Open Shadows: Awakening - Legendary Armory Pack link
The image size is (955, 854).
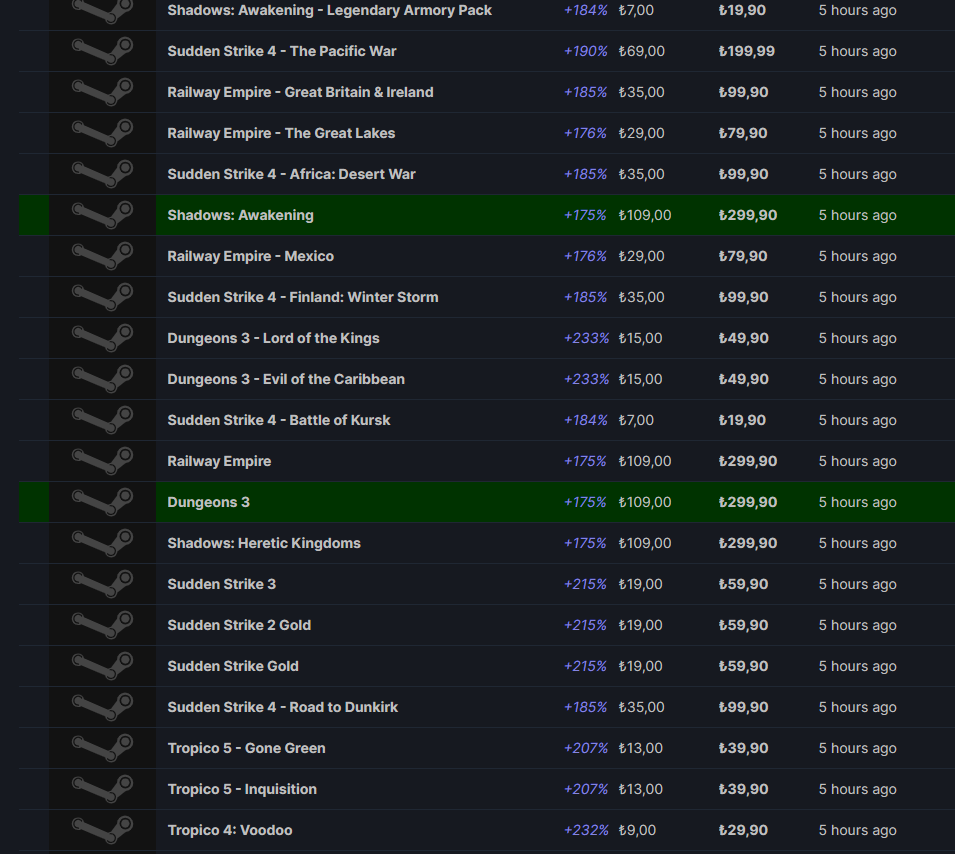[329, 10]
